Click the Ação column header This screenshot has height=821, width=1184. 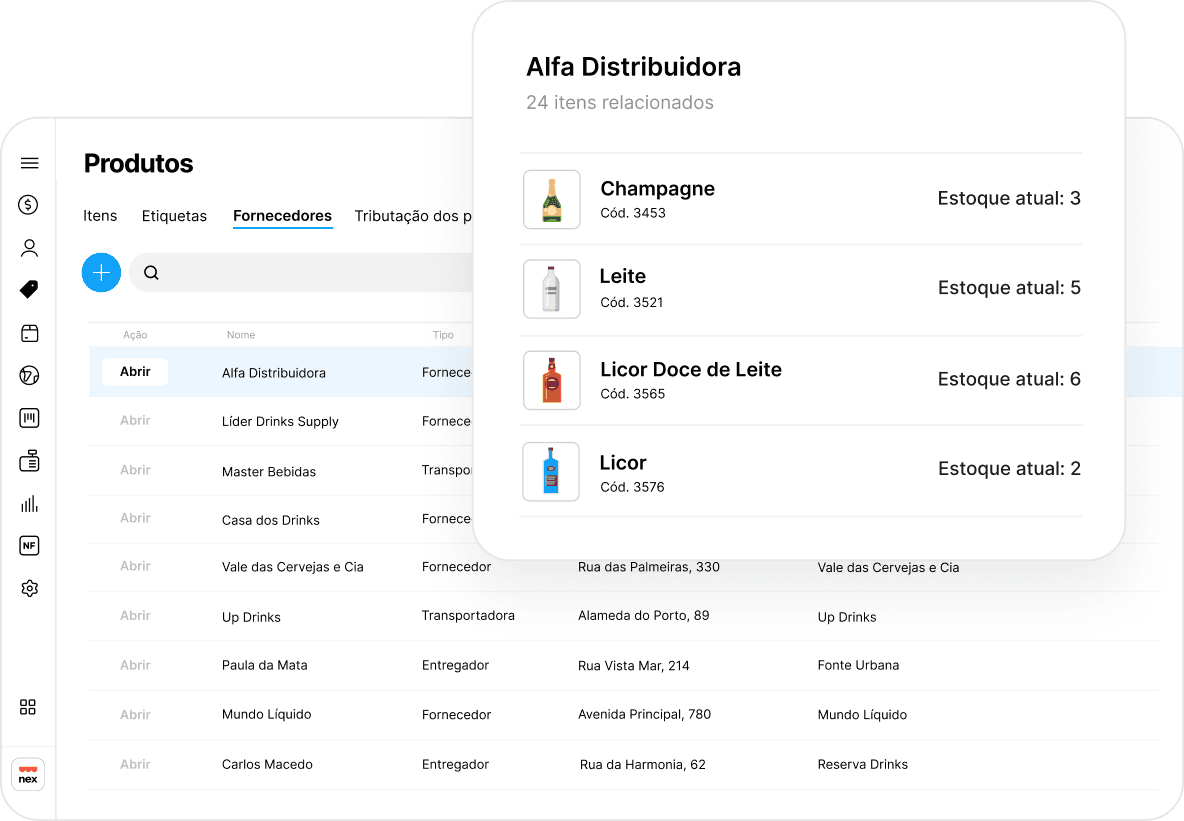click(x=135, y=335)
